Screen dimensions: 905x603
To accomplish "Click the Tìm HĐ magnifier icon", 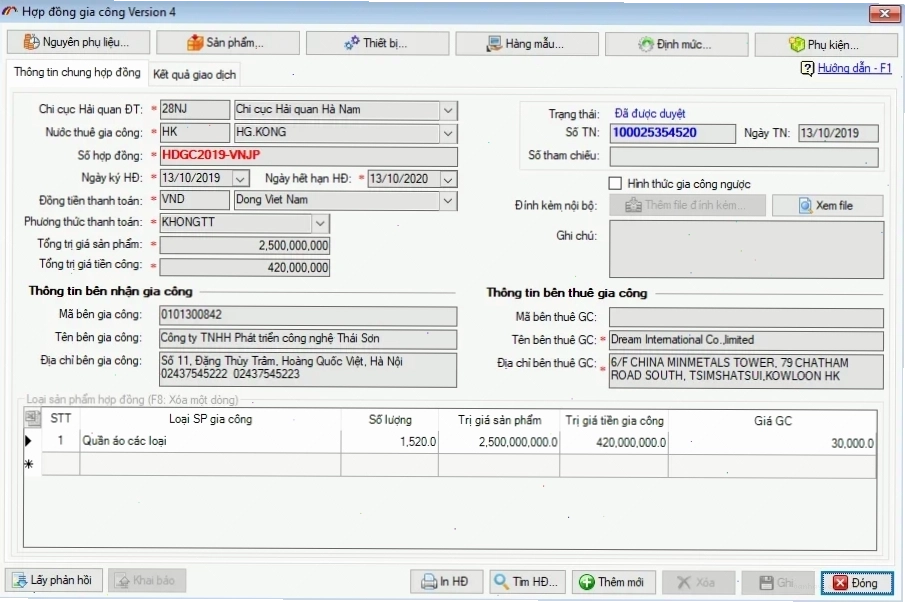I will click(x=501, y=582).
